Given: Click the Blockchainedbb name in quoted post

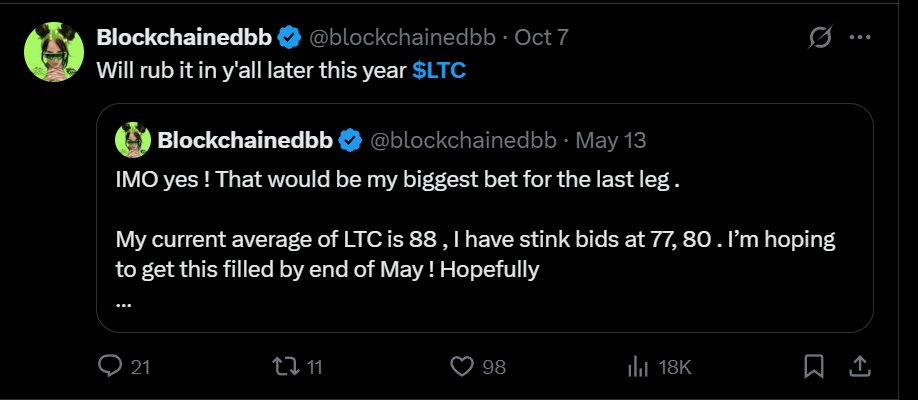Looking at the screenshot, I should click(x=248, y=141).
